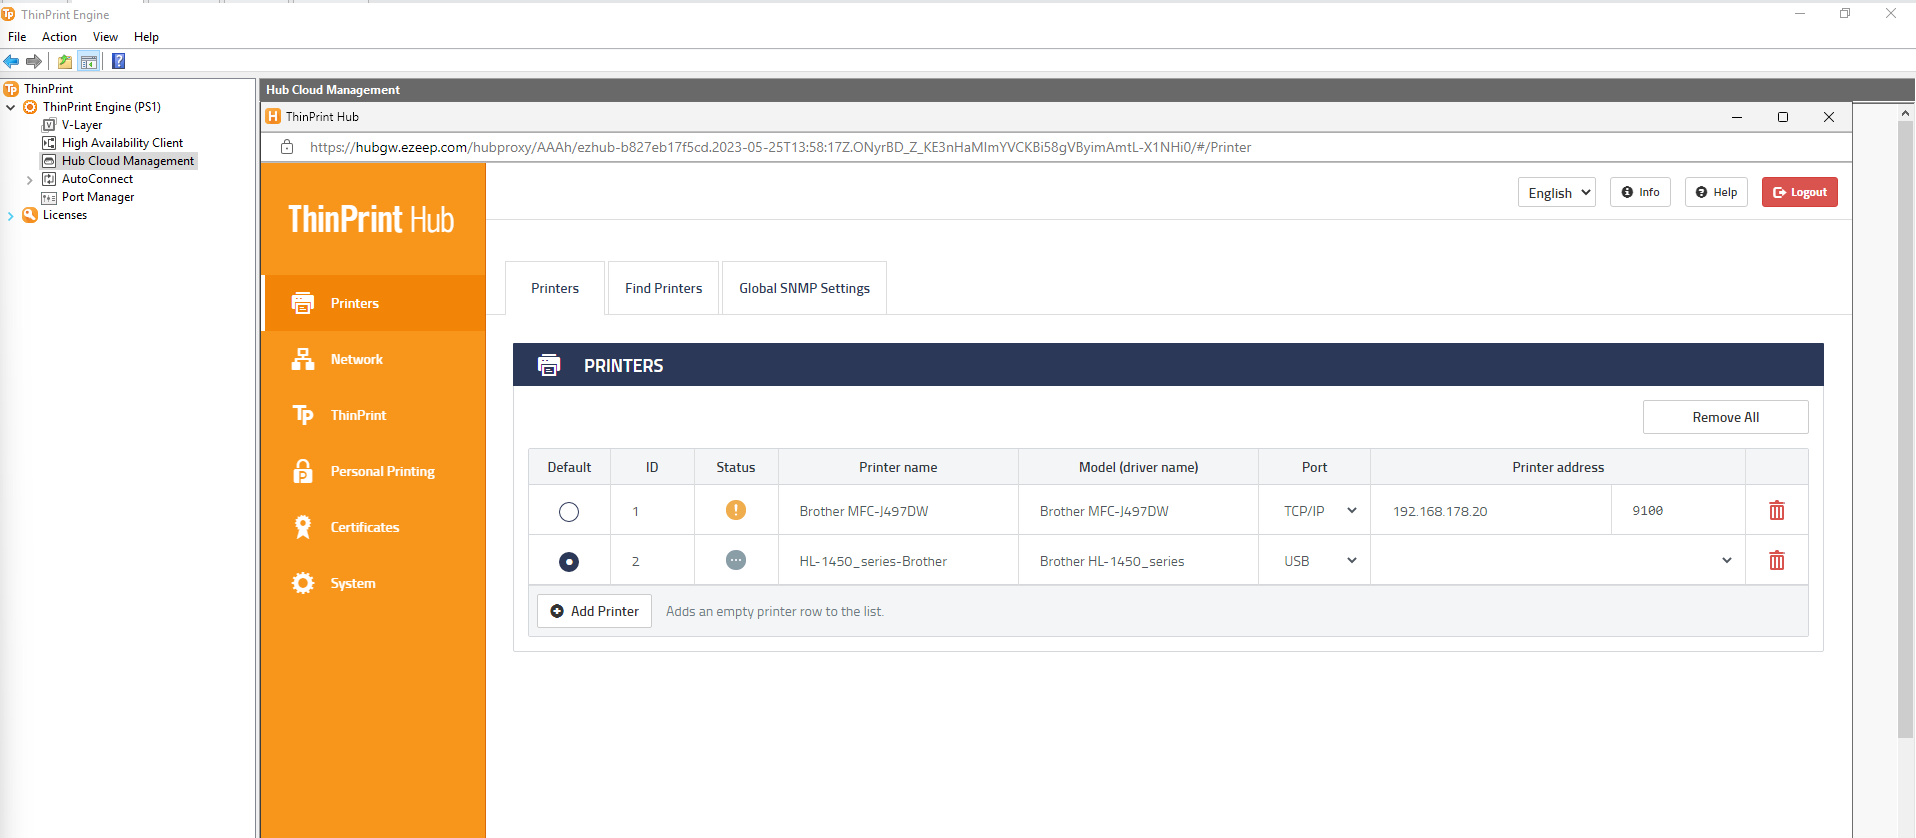Click the Brother HL-1450_series model field
Viewport: 1916px width, 838px height.
[1138, 561]
